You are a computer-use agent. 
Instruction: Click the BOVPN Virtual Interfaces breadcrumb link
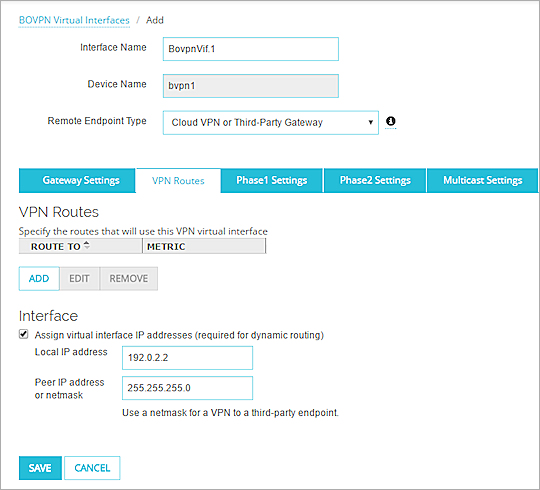click(74, 20)
